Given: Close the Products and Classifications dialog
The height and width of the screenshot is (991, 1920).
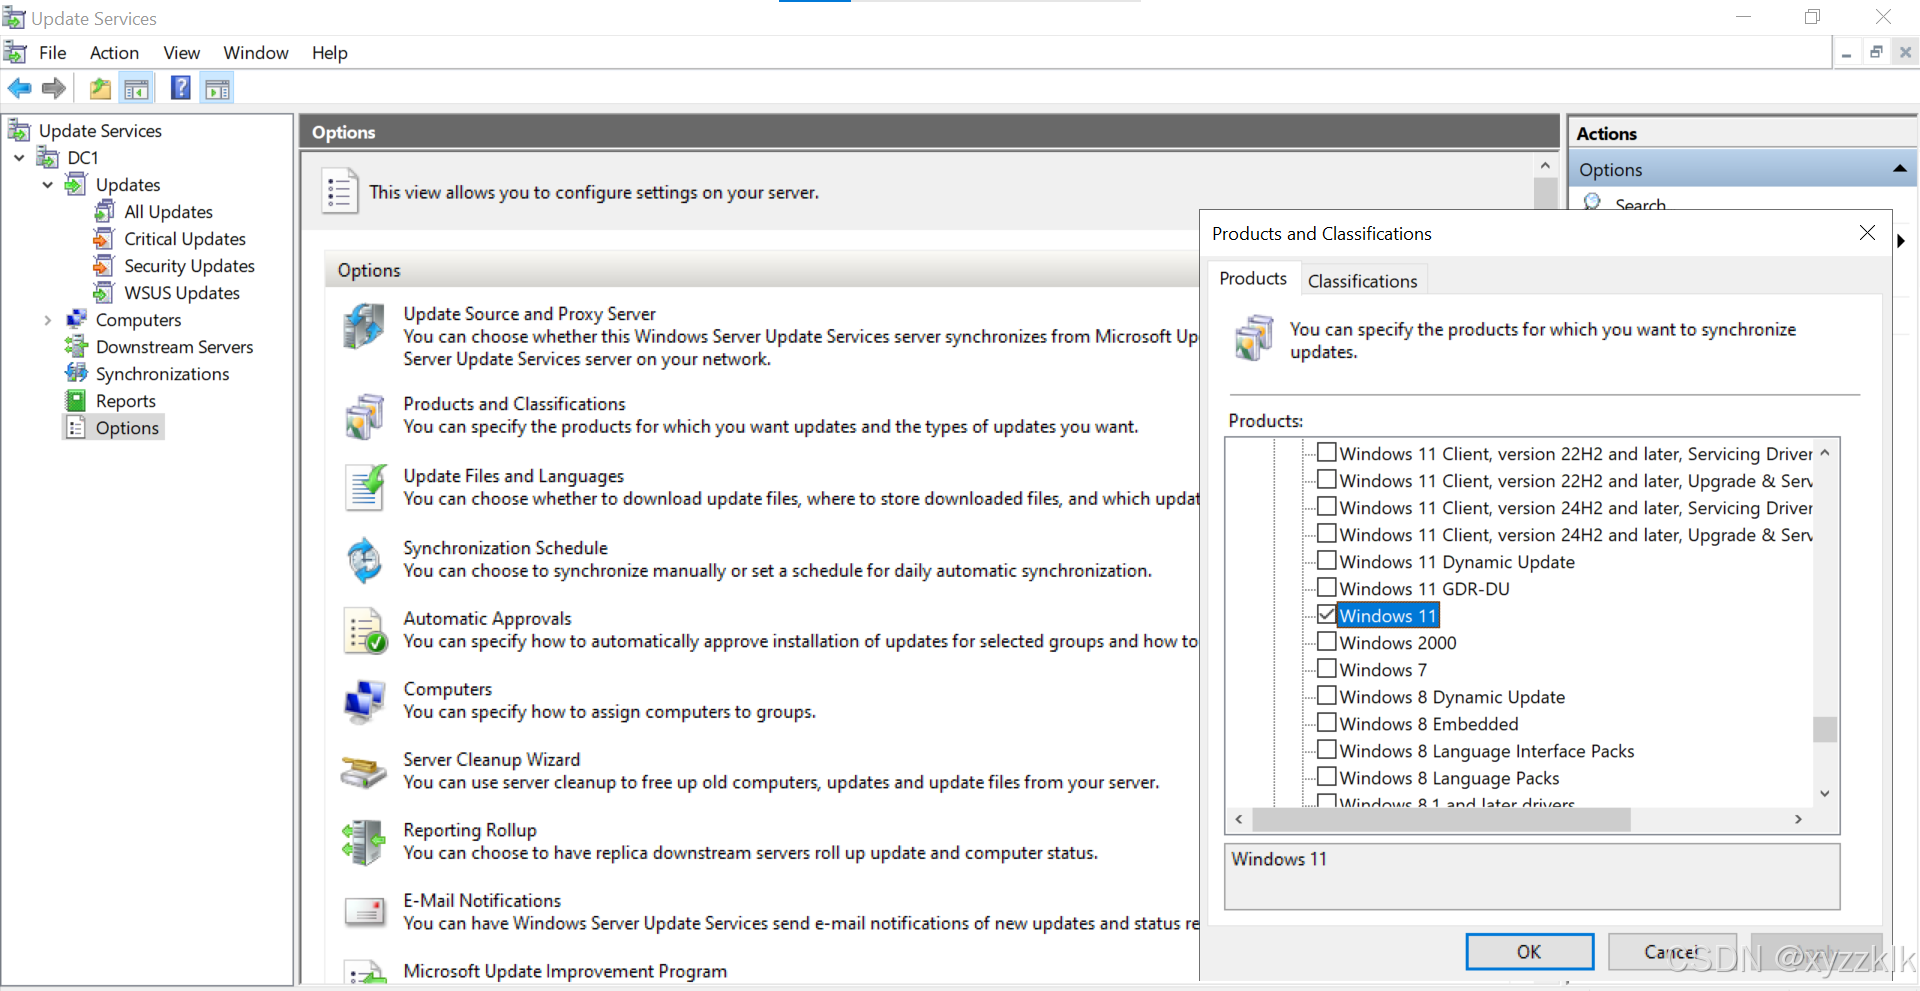Looking at the screenshot, I should 1867,233.
